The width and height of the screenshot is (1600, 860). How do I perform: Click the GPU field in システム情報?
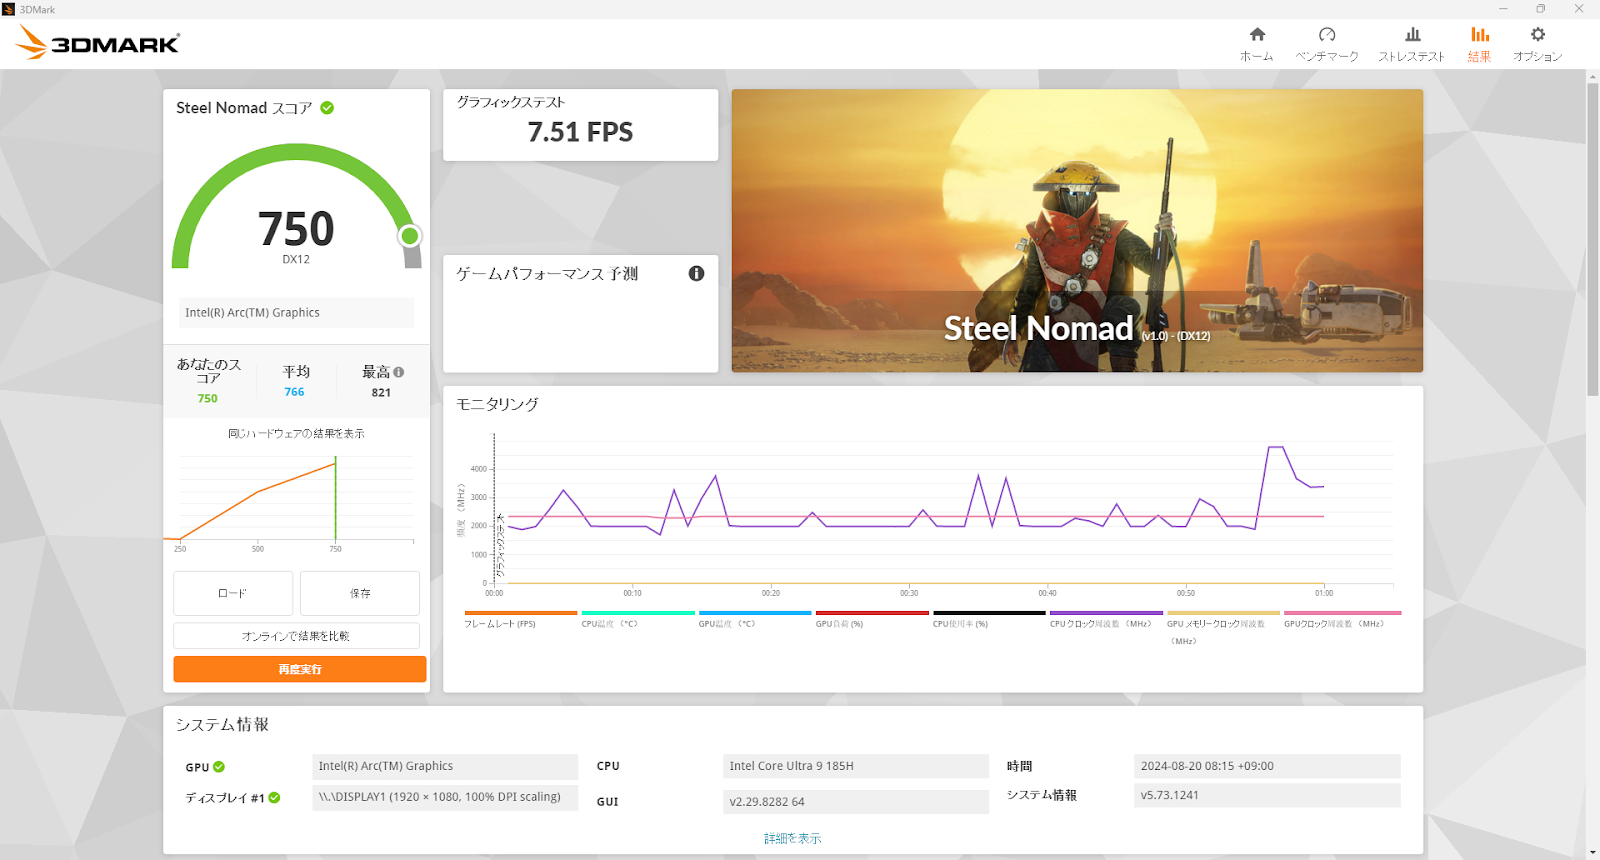[445, 766]
